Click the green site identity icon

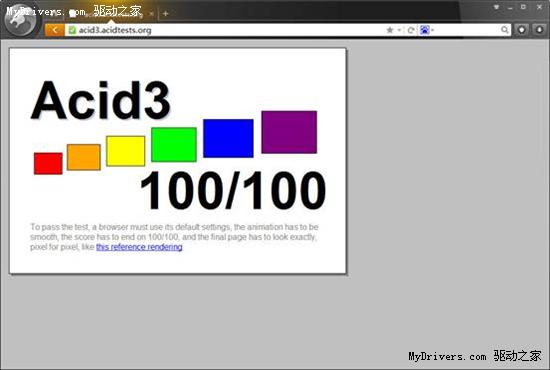72,30
